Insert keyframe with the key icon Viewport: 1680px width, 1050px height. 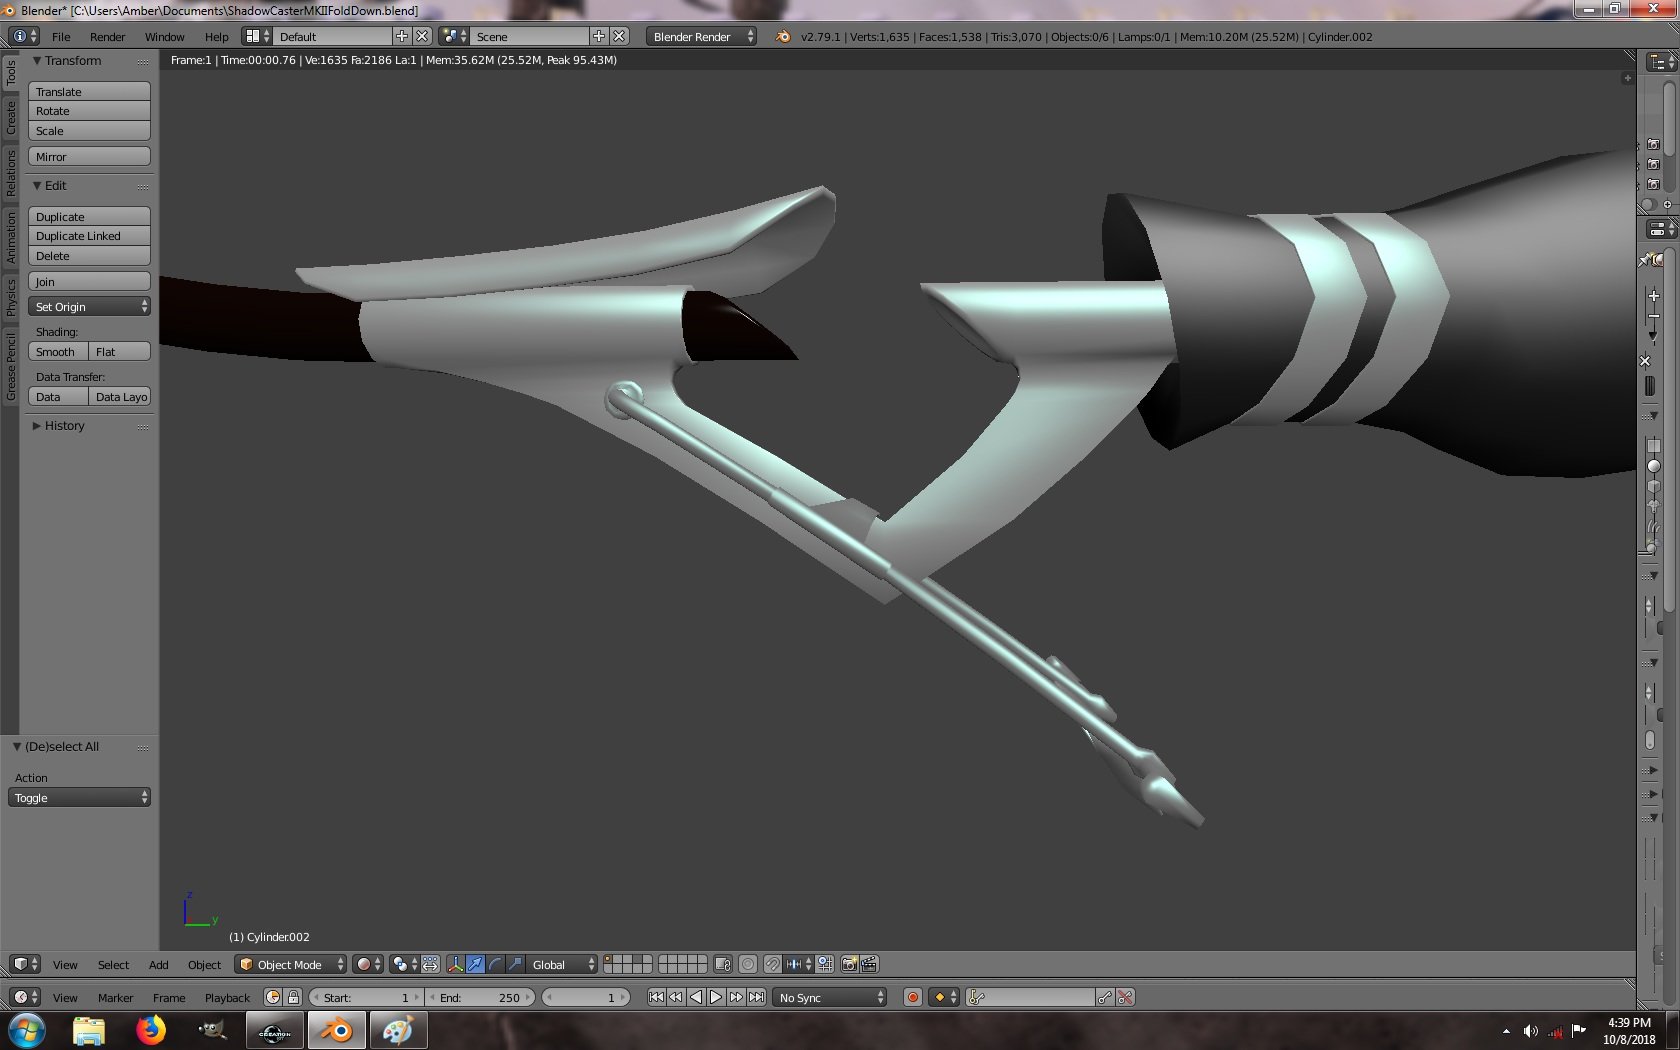point(1105,997)
